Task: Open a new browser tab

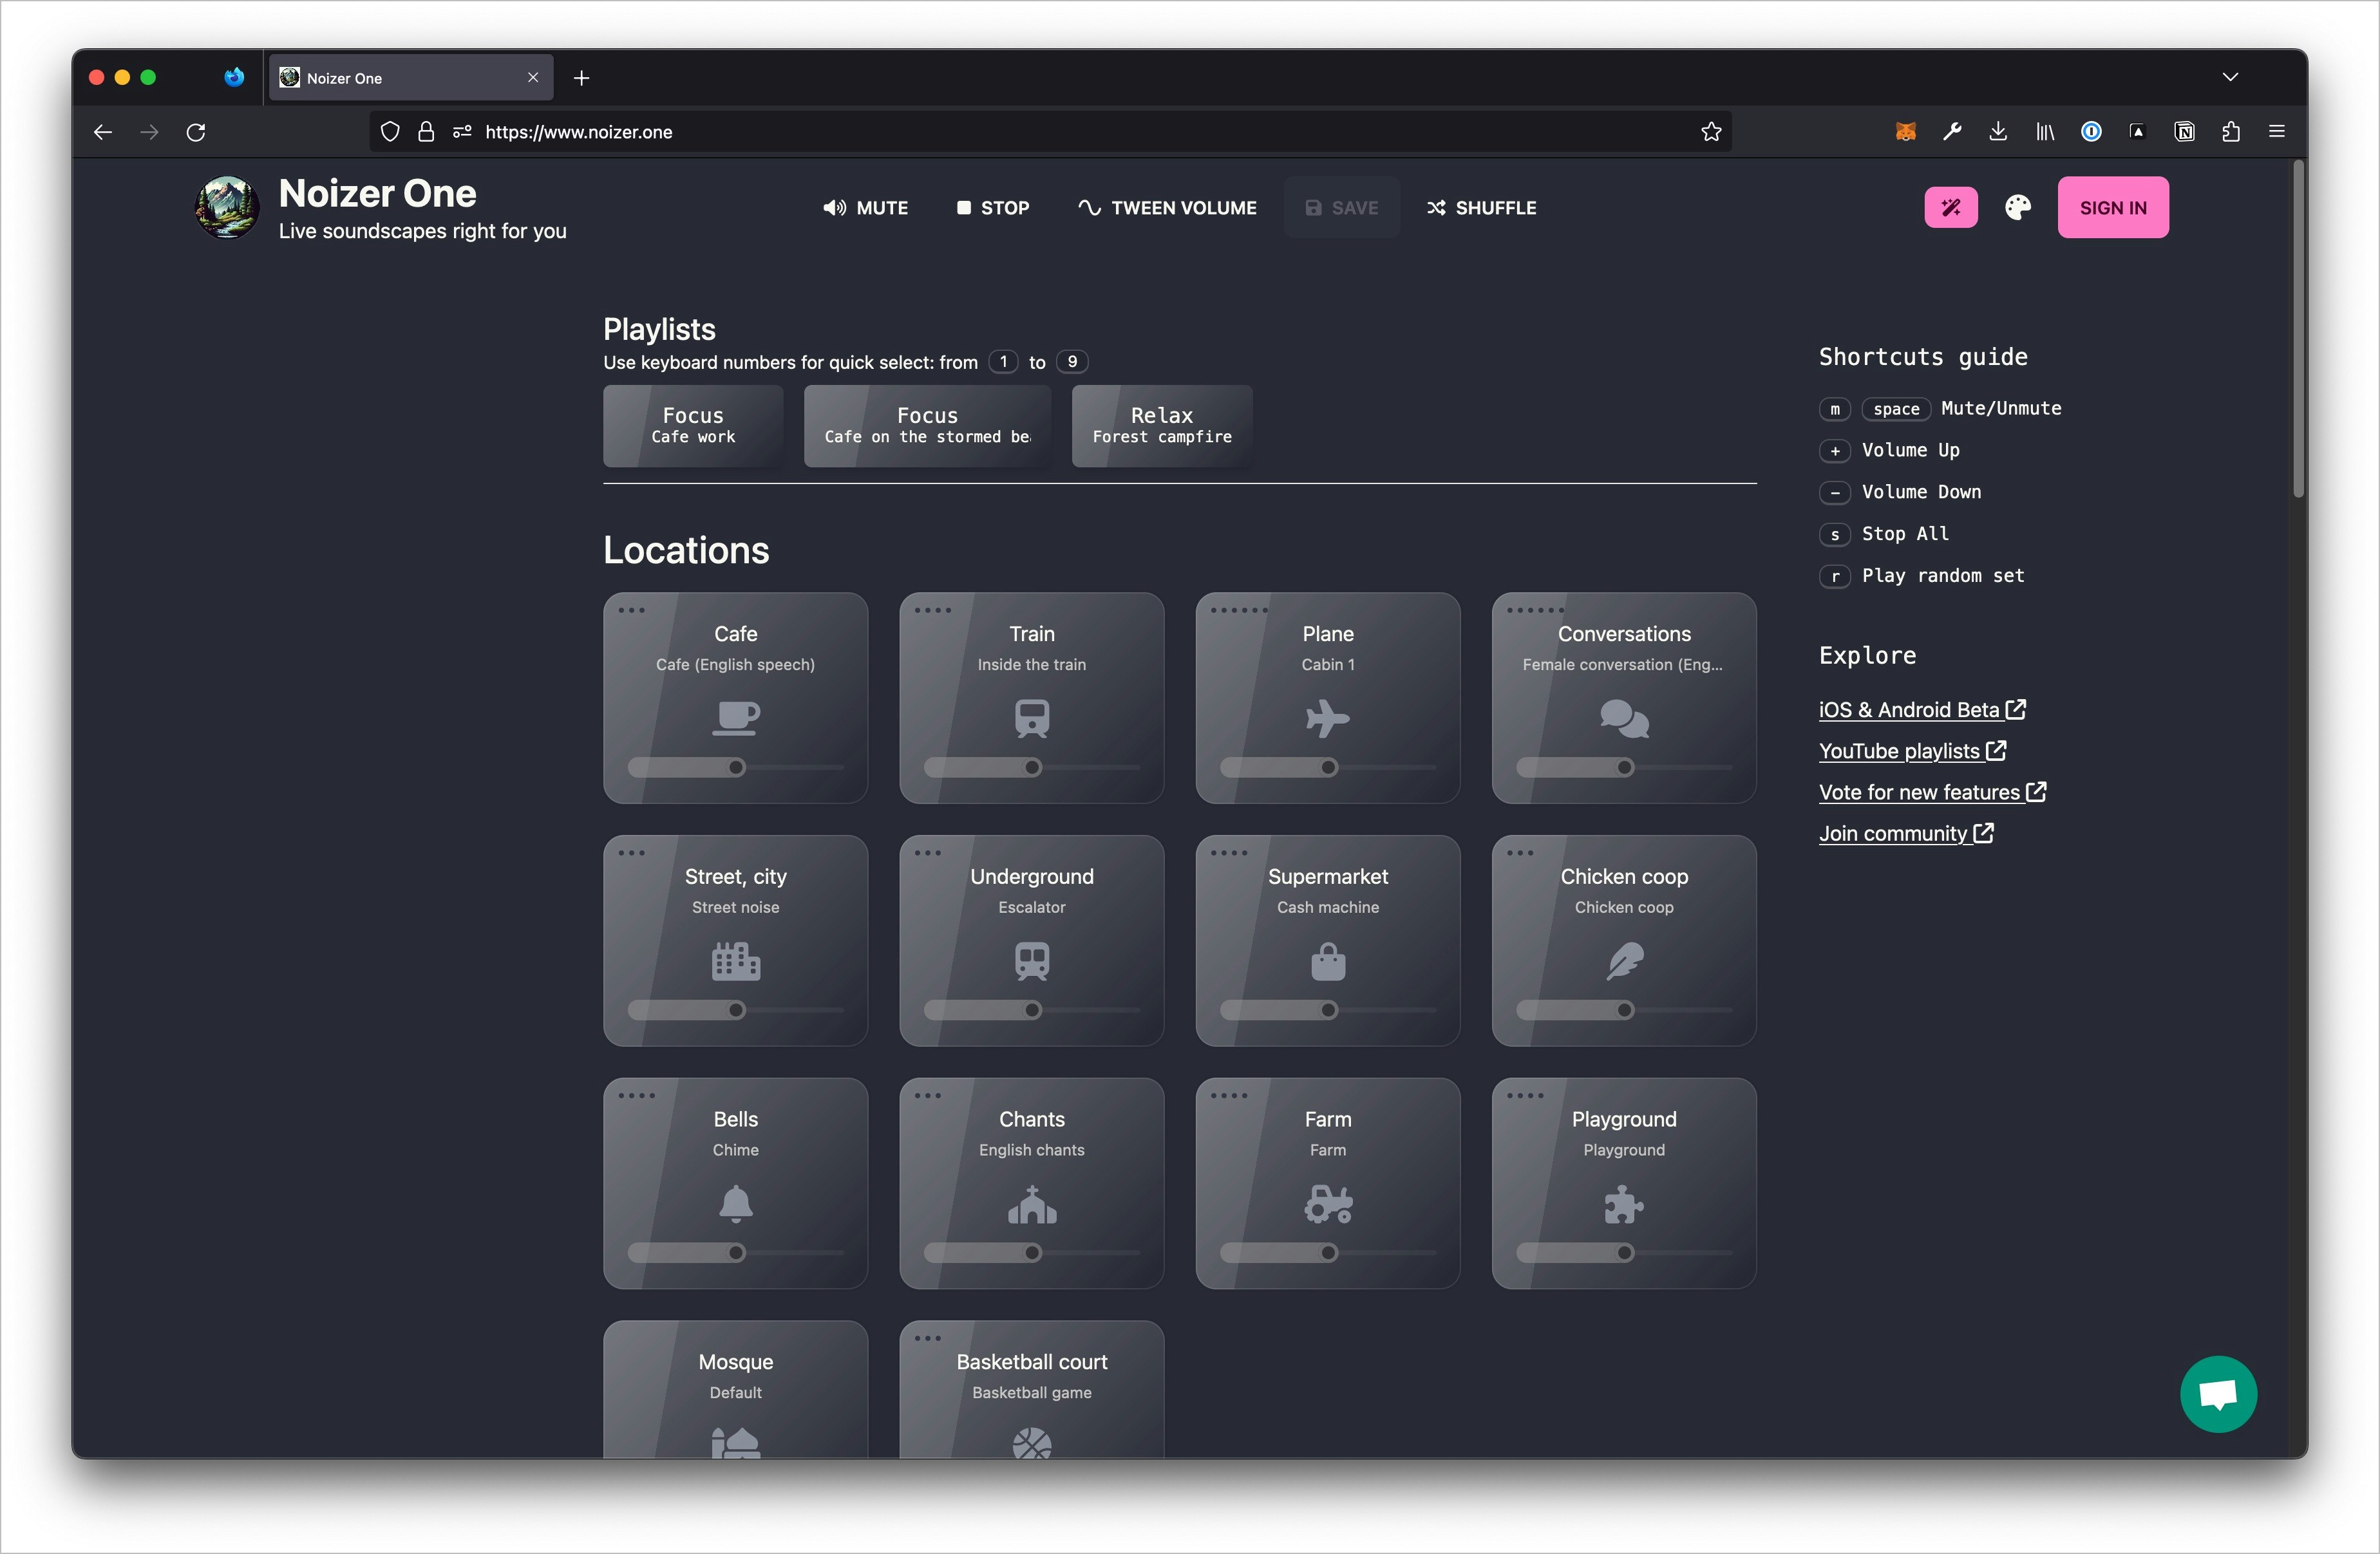Action: (x=582, y=78)
